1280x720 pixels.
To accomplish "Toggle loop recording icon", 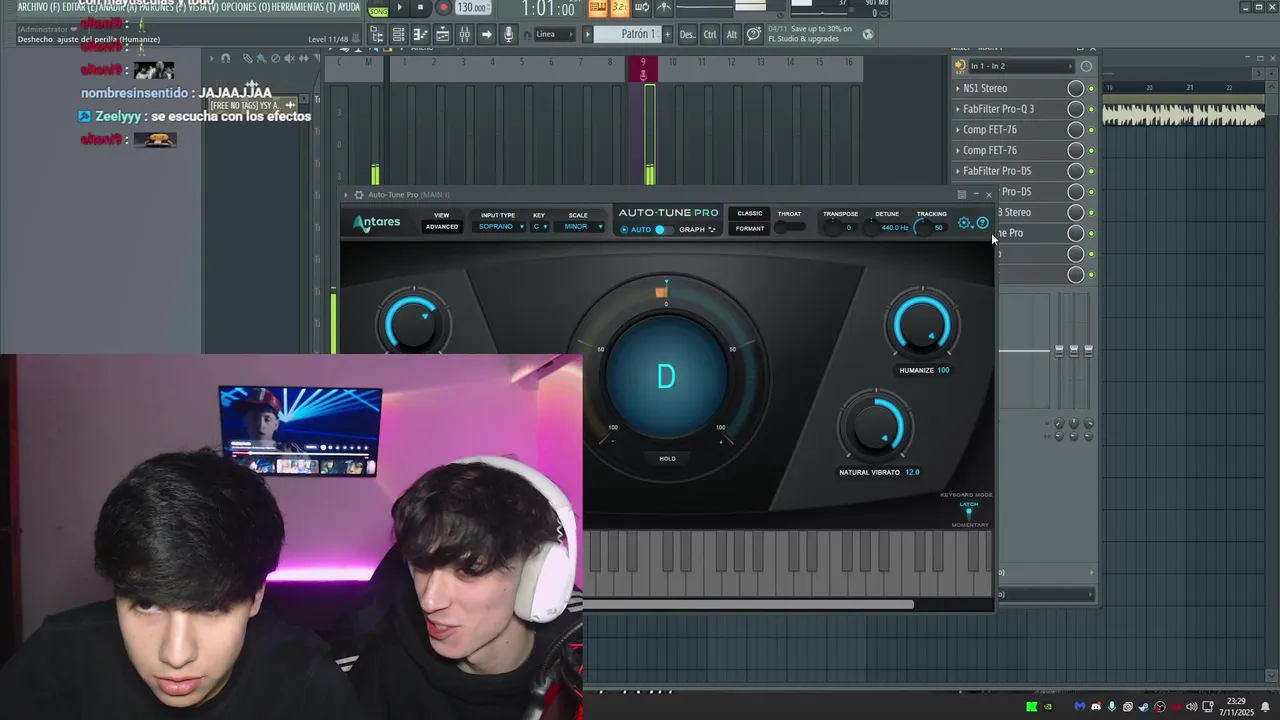I will point(641,8).
